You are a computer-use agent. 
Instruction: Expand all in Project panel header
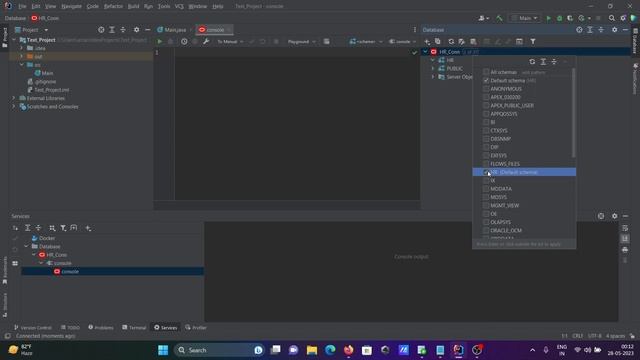(x=112, y=30)
